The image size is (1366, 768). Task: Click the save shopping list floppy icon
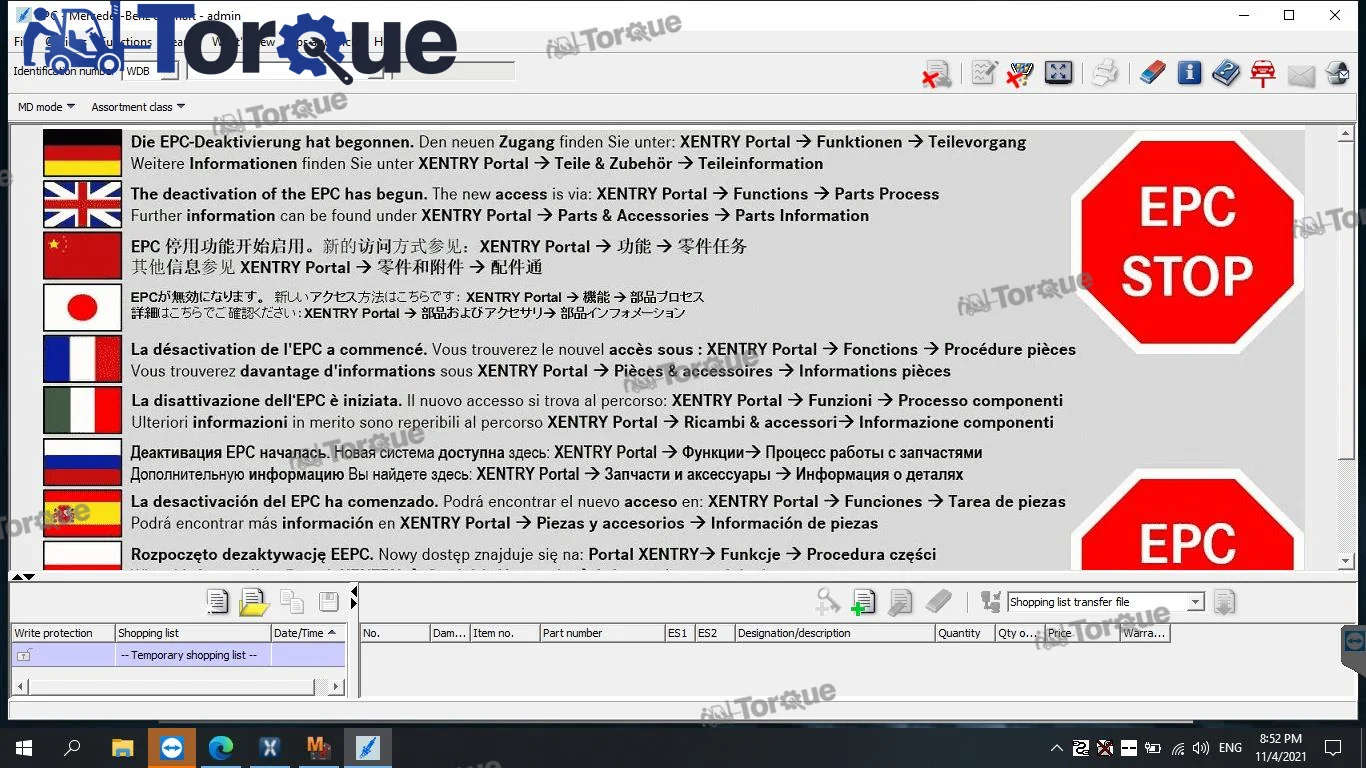click(328, 601)
